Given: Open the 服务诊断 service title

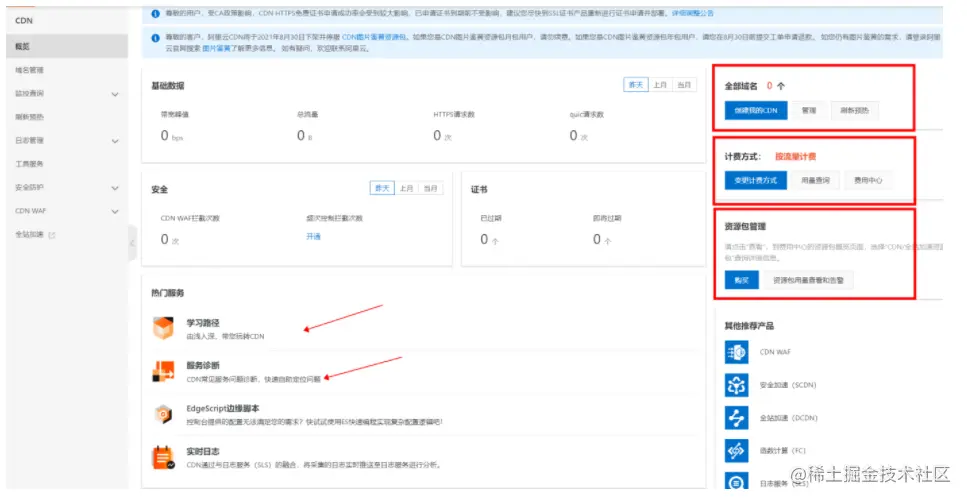Looking at the screenshot, I should click(x=203, y=365).
